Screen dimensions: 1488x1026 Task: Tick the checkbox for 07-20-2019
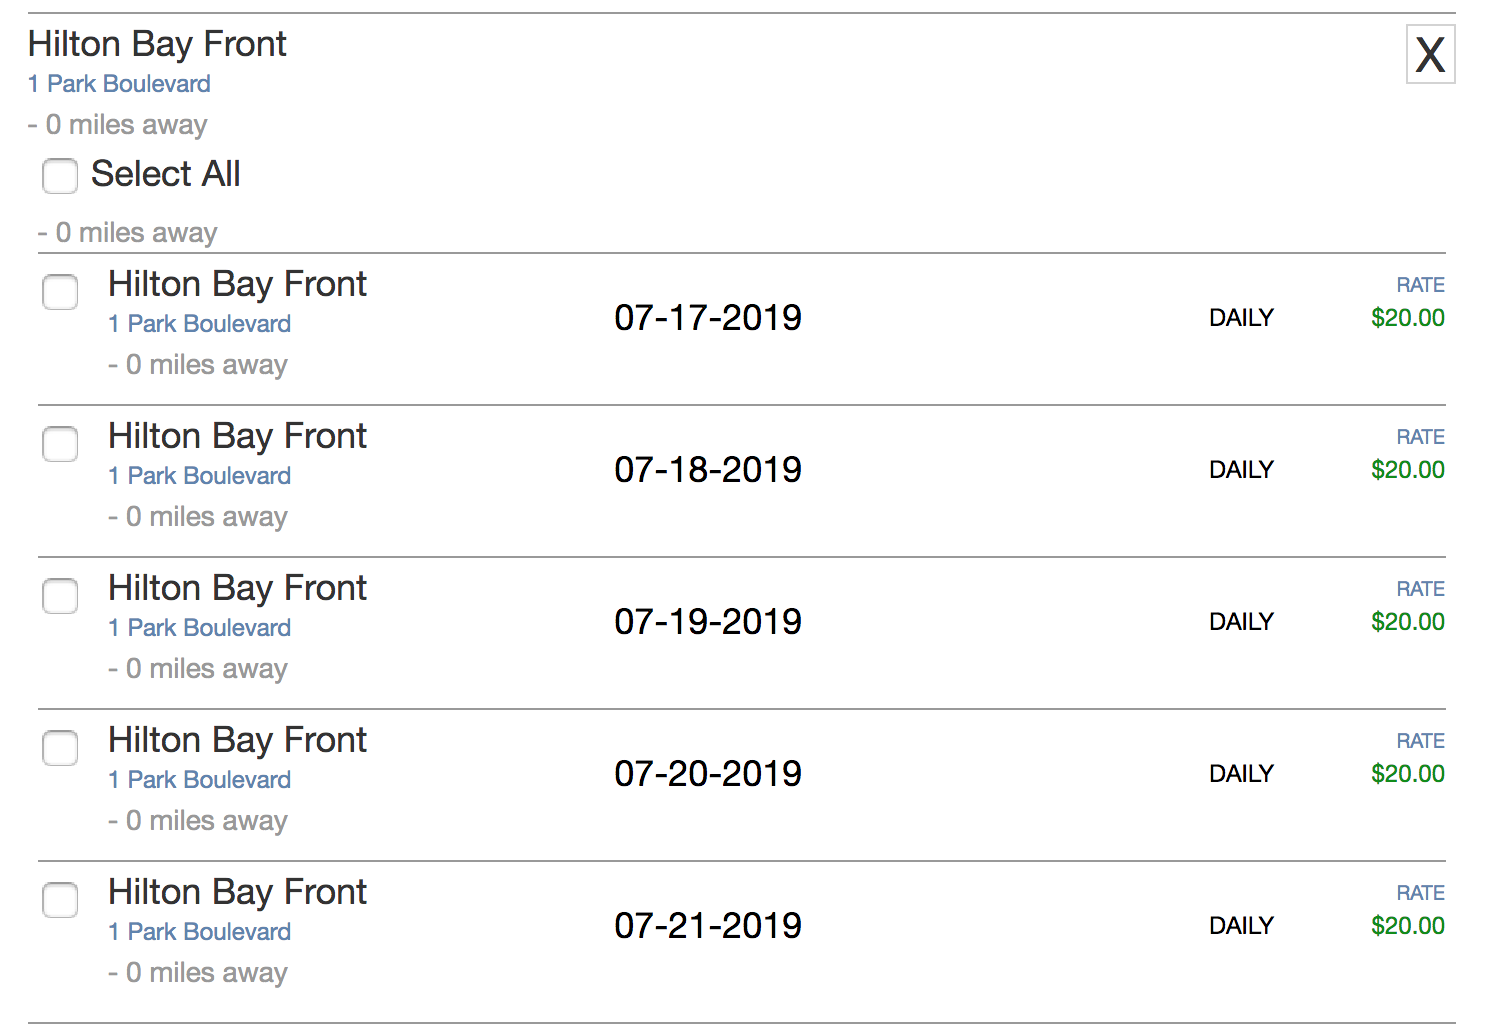60,748
